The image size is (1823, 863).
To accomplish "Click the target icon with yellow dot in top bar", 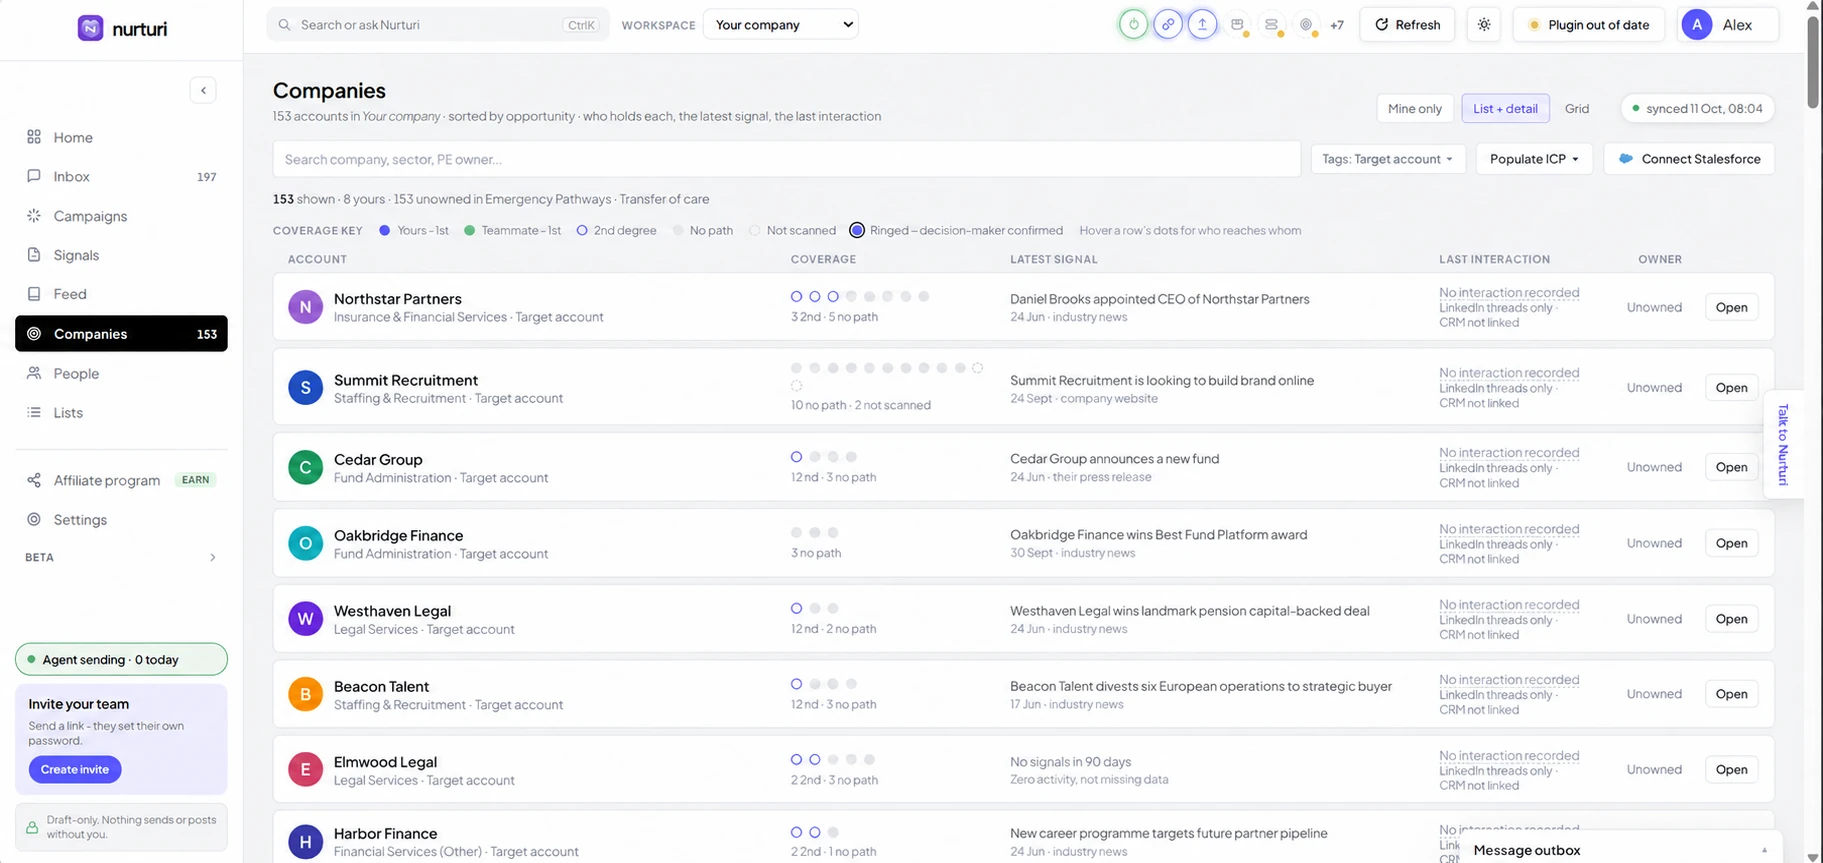I will point(1306,25).
